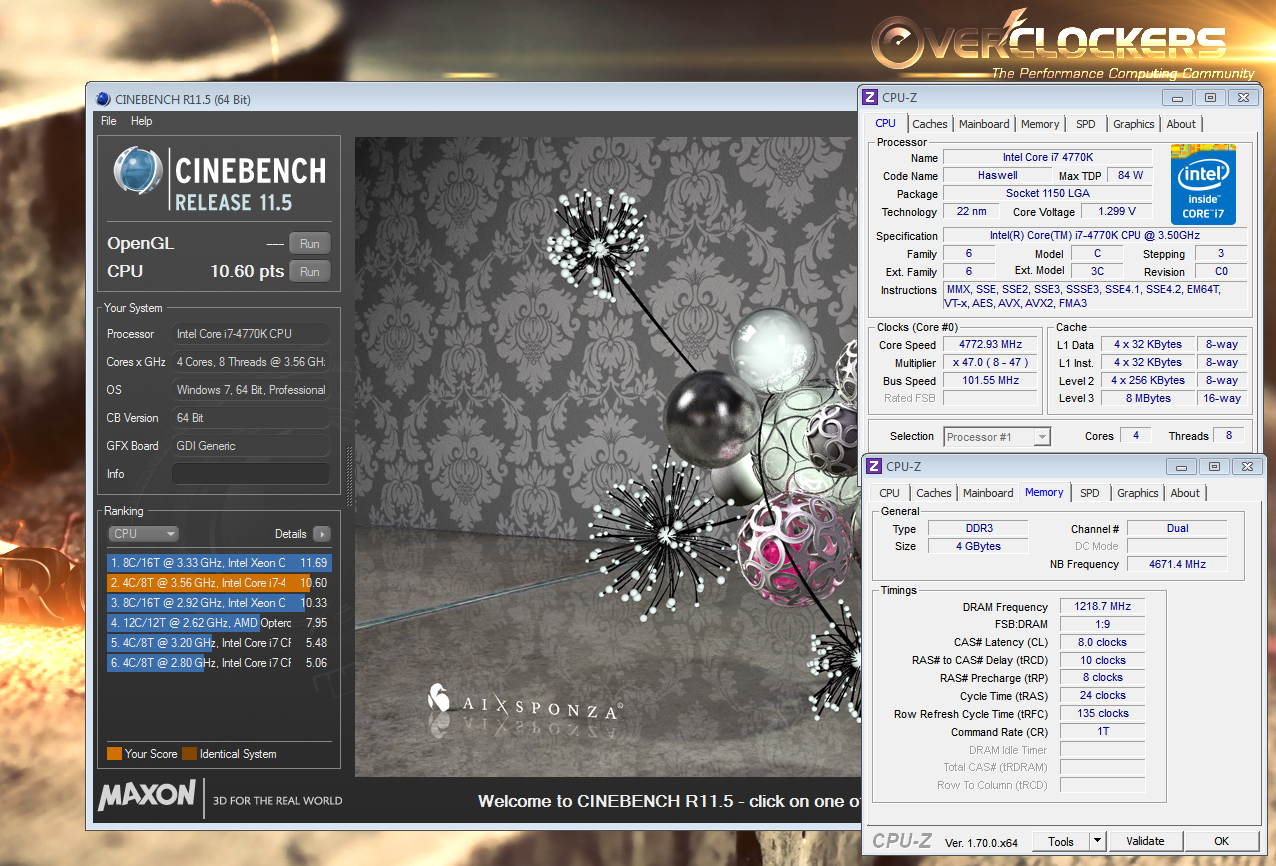Click OK in lower CPU-Z window
Viewport: 1276px width, 866px height.
click(1221, 841)
